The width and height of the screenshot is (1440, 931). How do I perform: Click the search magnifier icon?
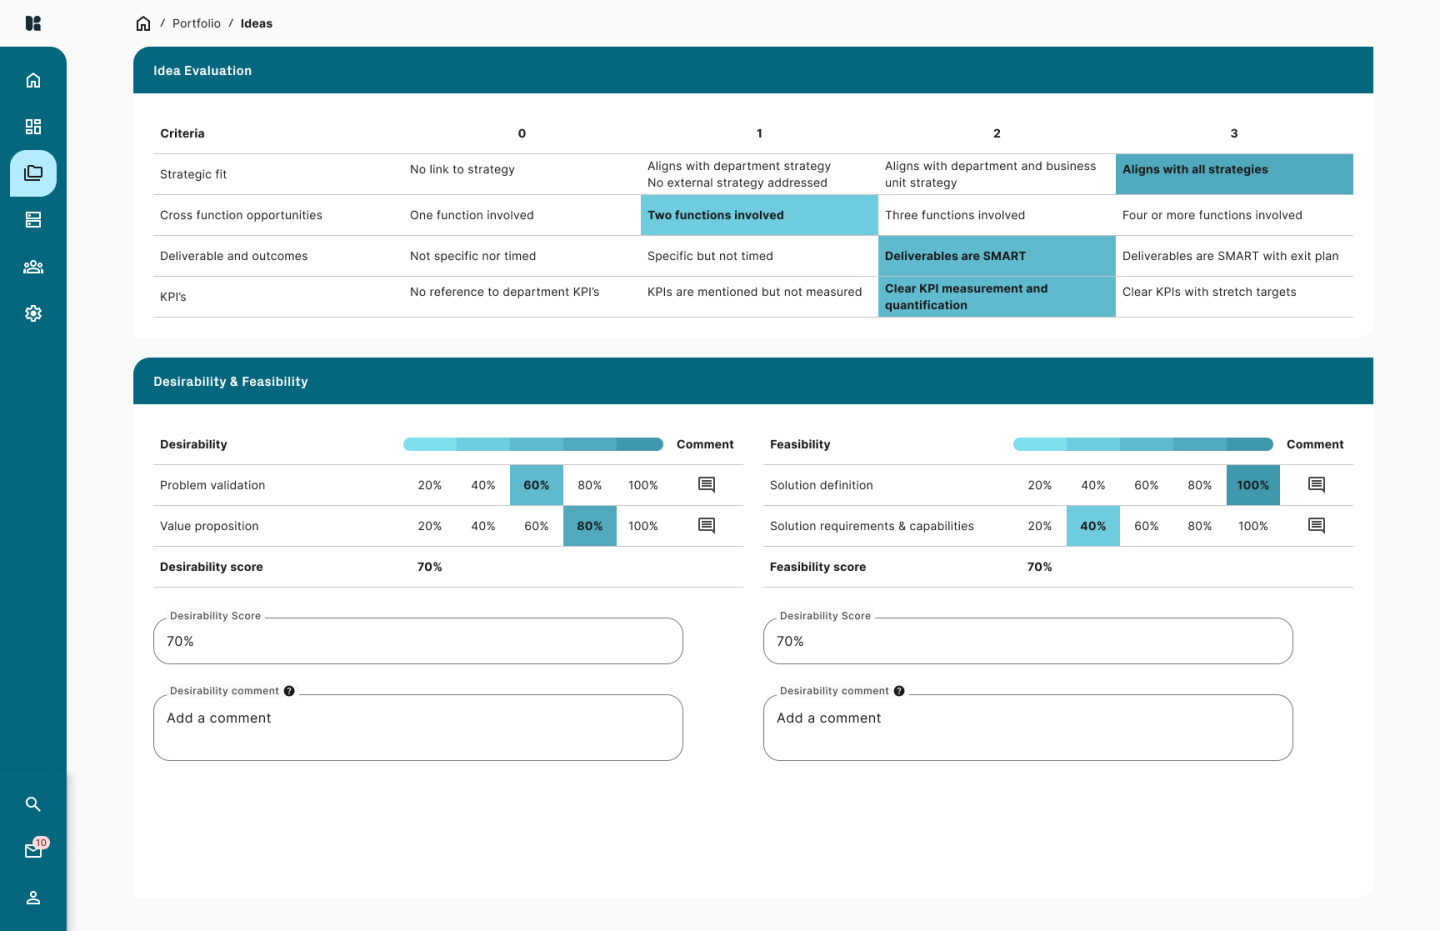[x=33, y=803]
